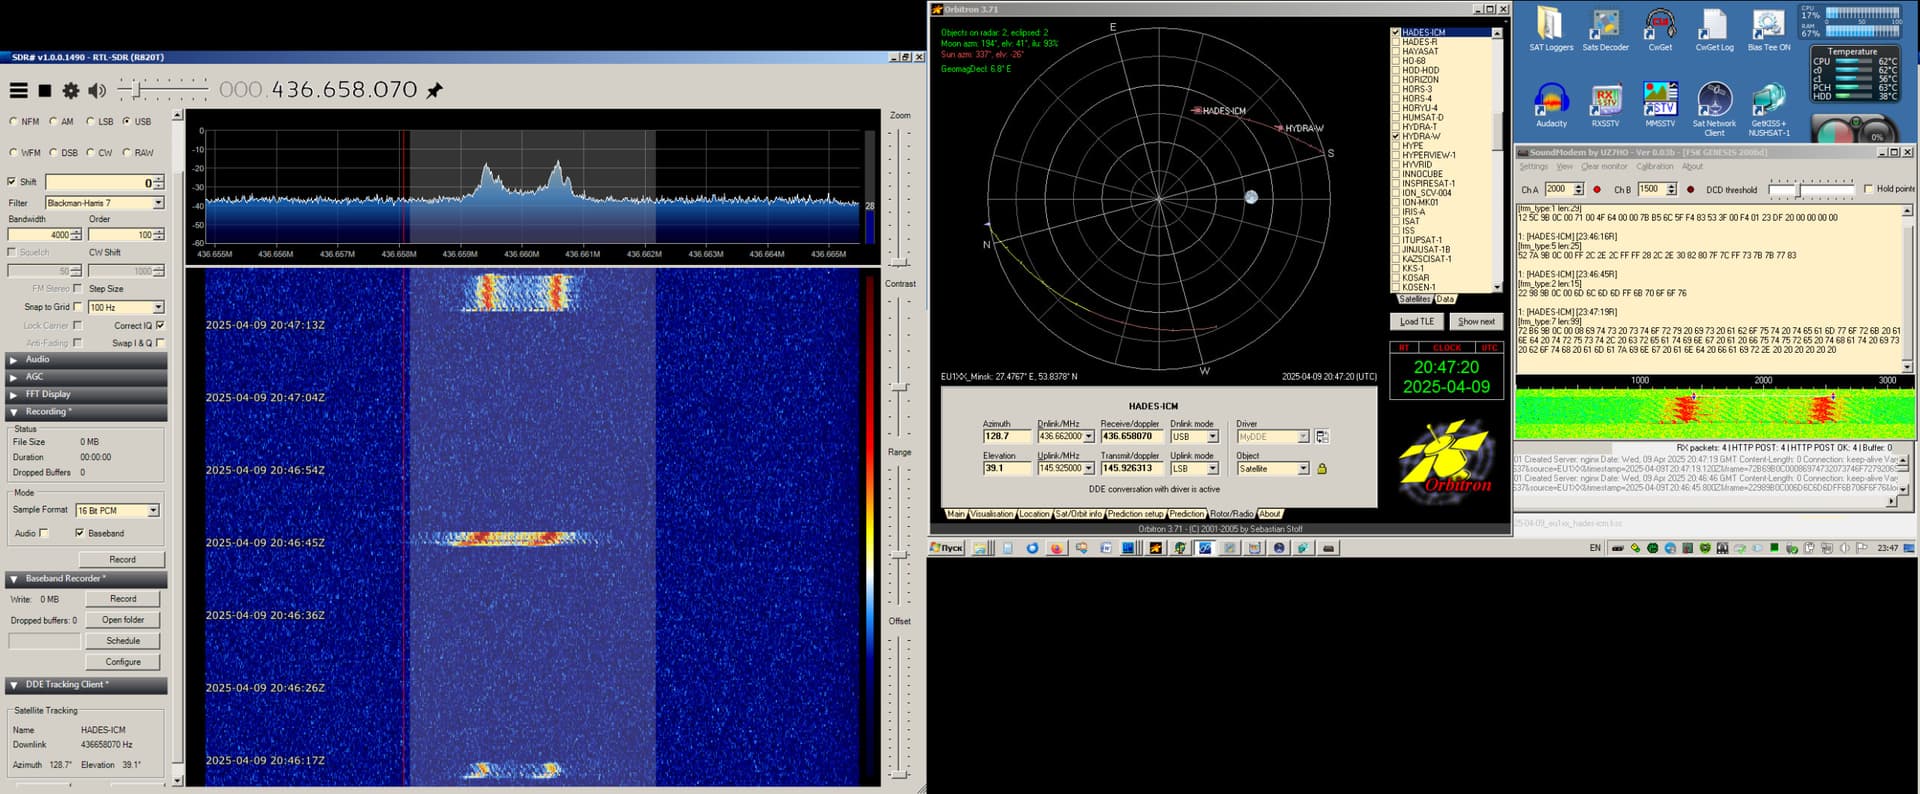This screenshot has width=1920, height=794.
Task: Open SDR# settings gear icon
Action: point(71,91)
